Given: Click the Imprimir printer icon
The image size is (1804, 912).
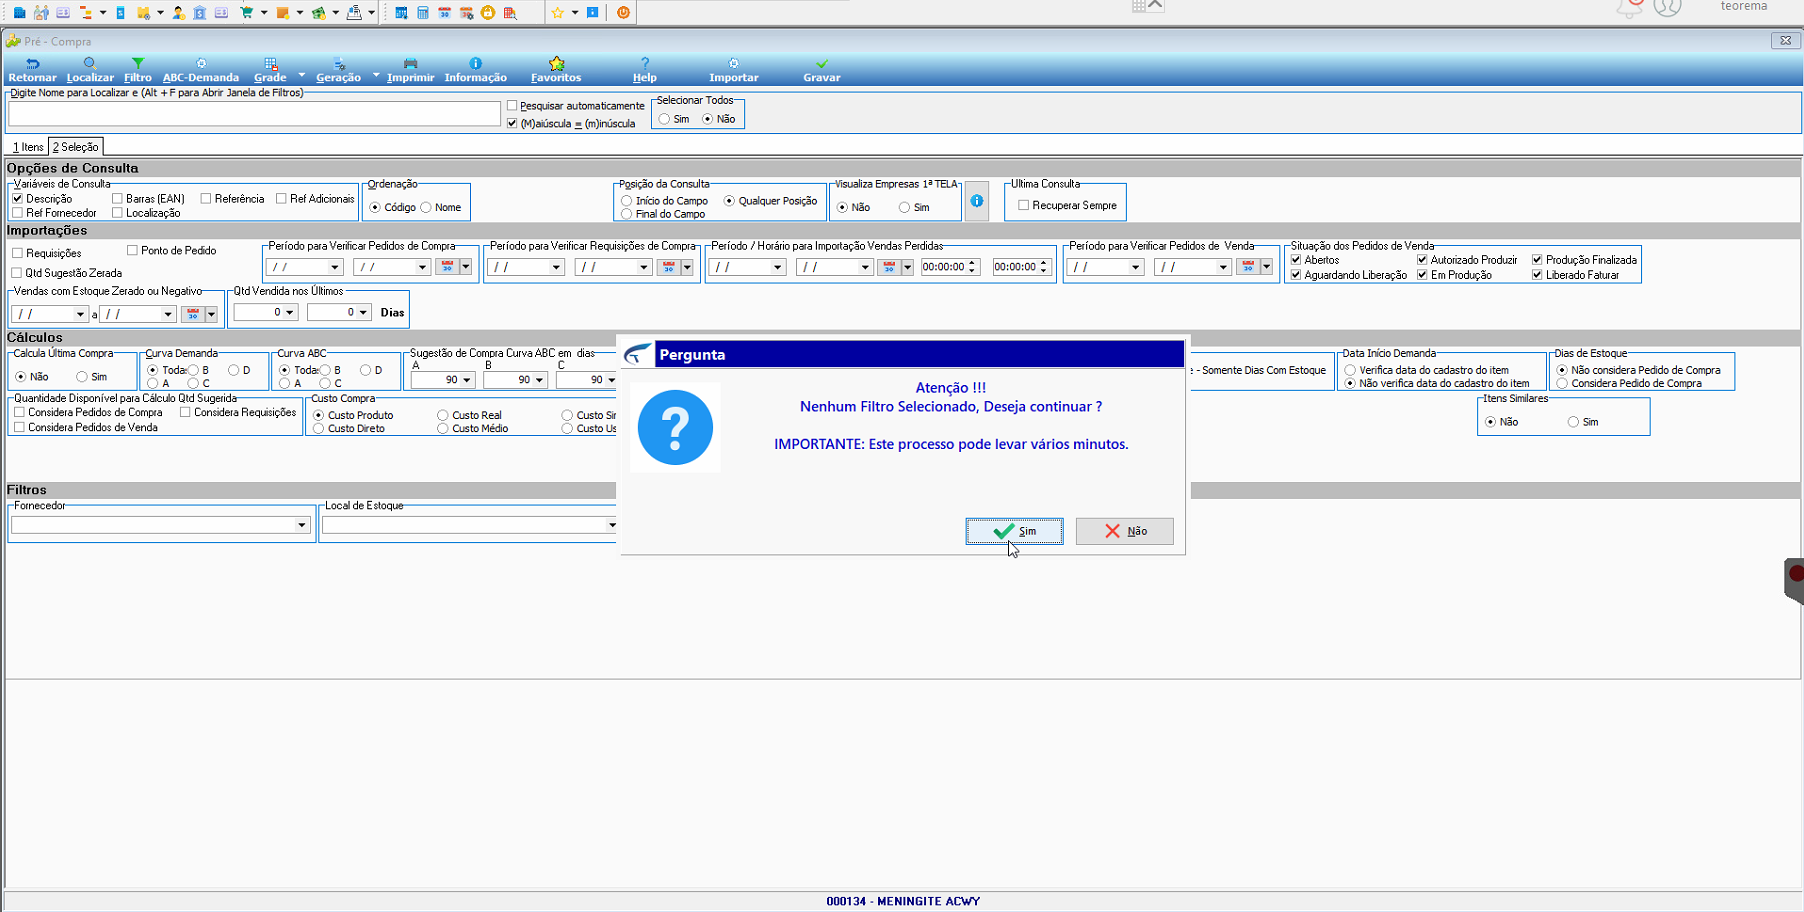Looking at the screenshot, I should [410, 63].
